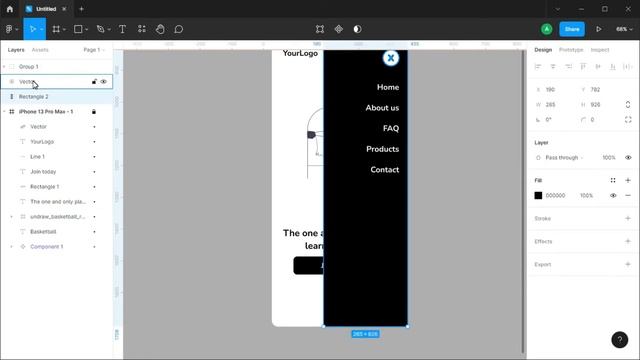Image resolution: width=640 pixels, height=360 pixels.
Task: Toggle visibility of the top Vector layer
Action: [104, 82]
